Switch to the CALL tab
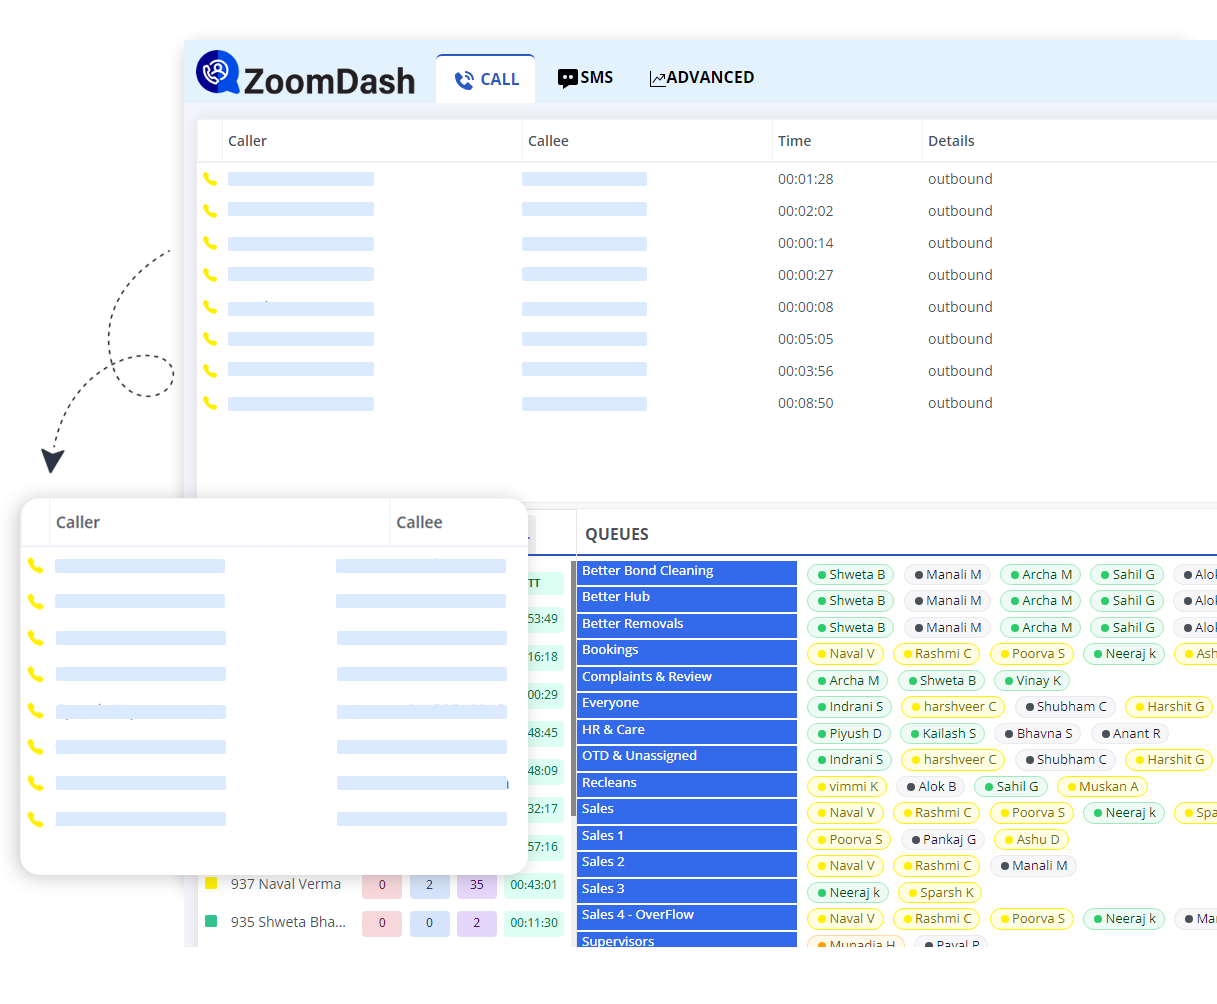Screen dimensions: 1217x1004 point(487,80)
